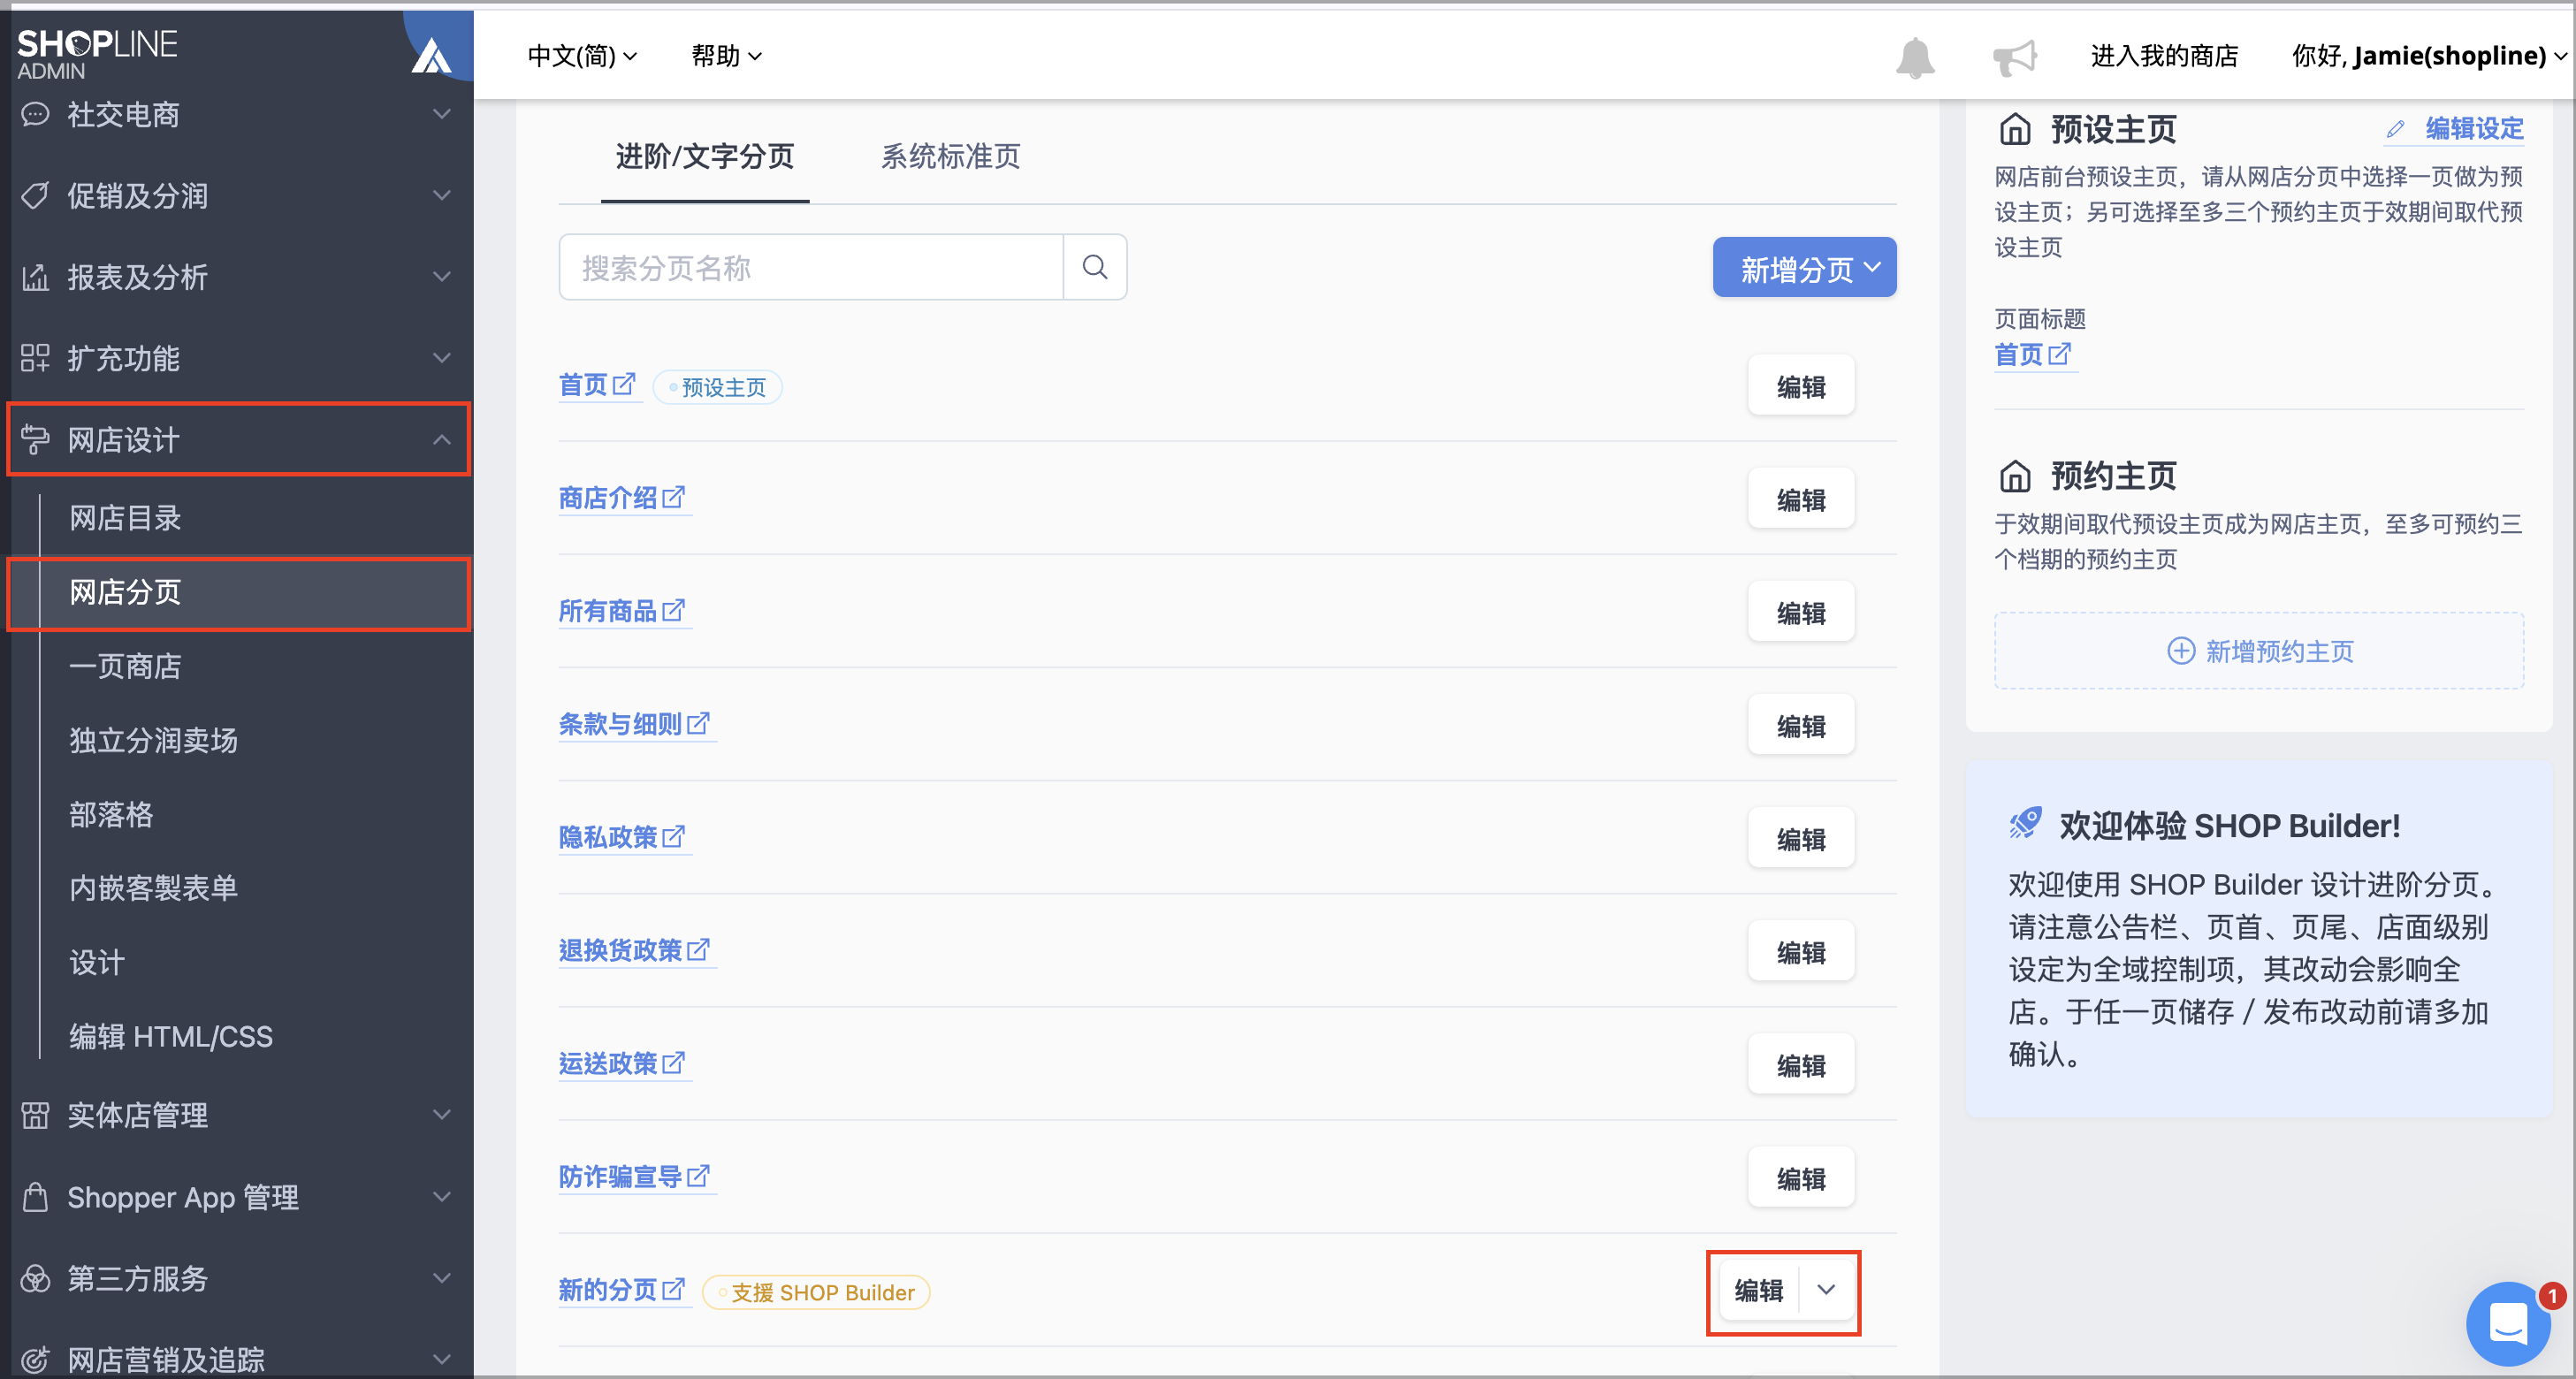Open the 中文(简) language dropdown
The width and height of the screenshot is (2576, 1379).
582,56
